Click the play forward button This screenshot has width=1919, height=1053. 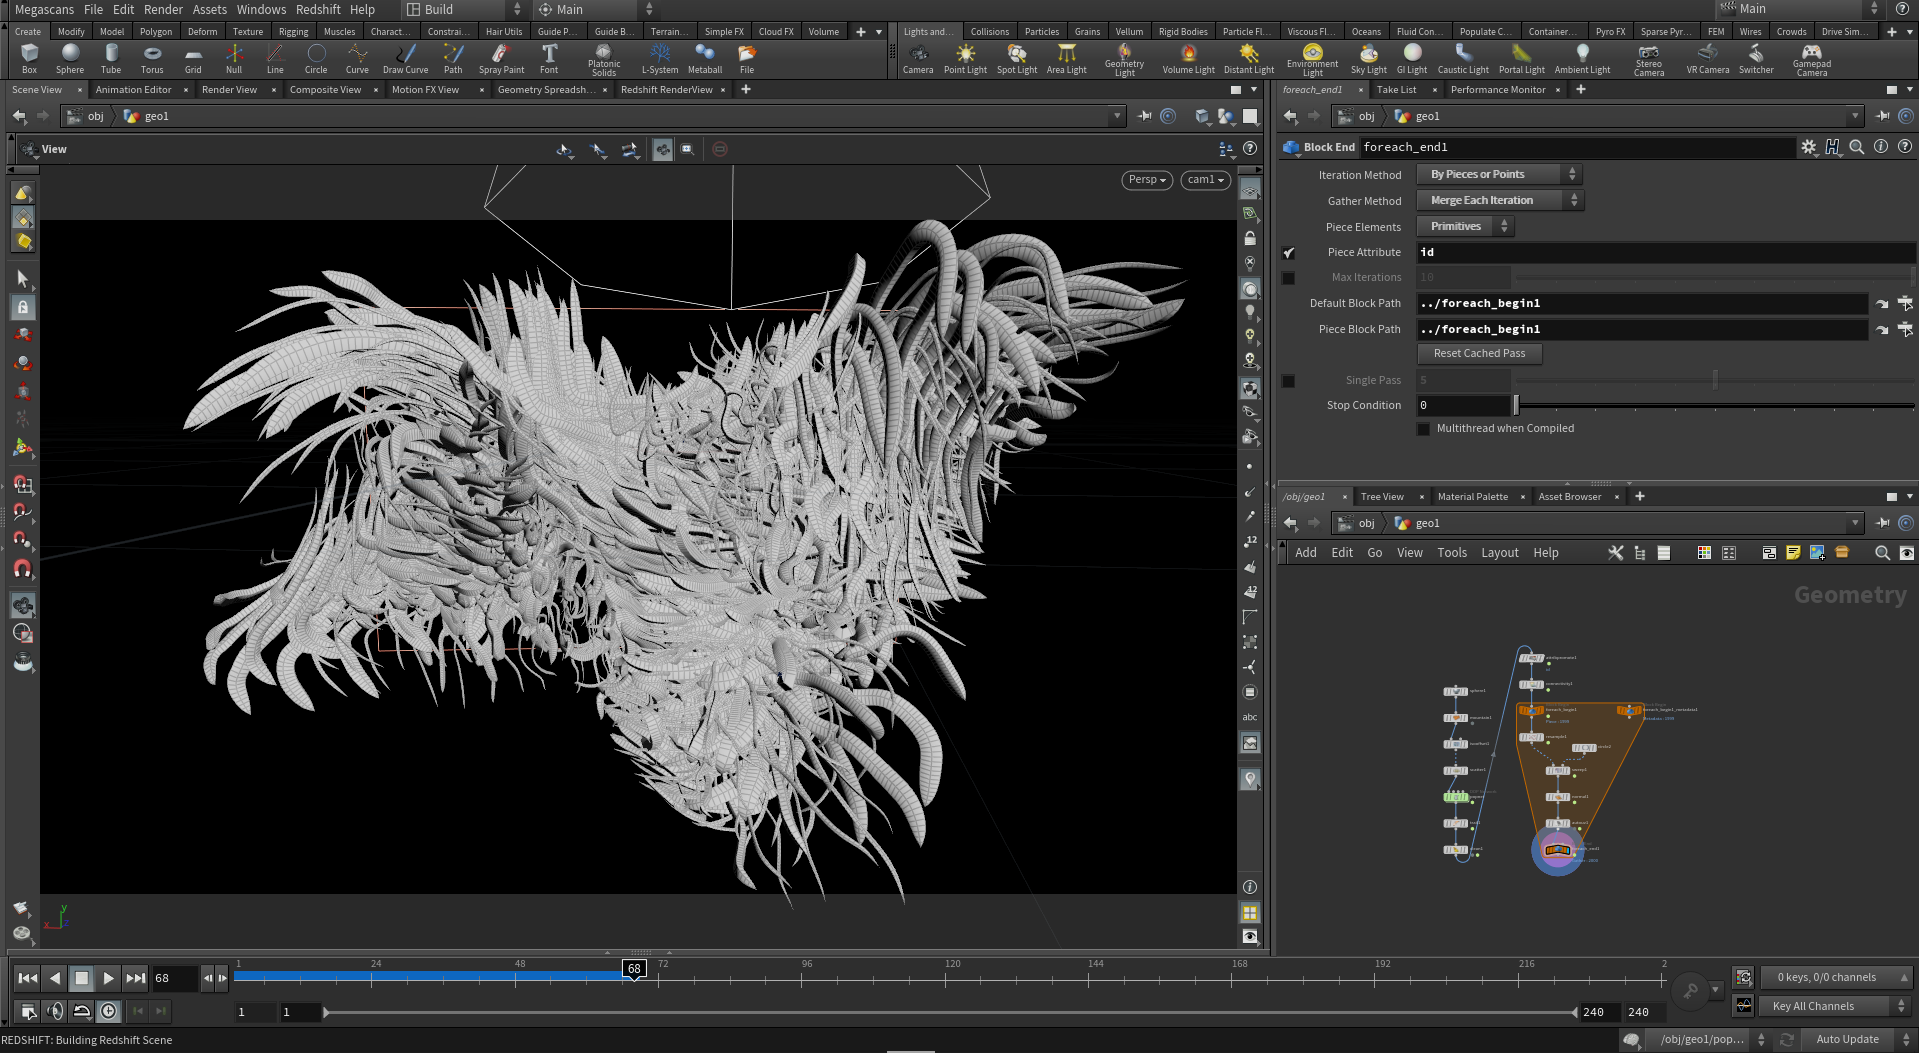(109, 978)
